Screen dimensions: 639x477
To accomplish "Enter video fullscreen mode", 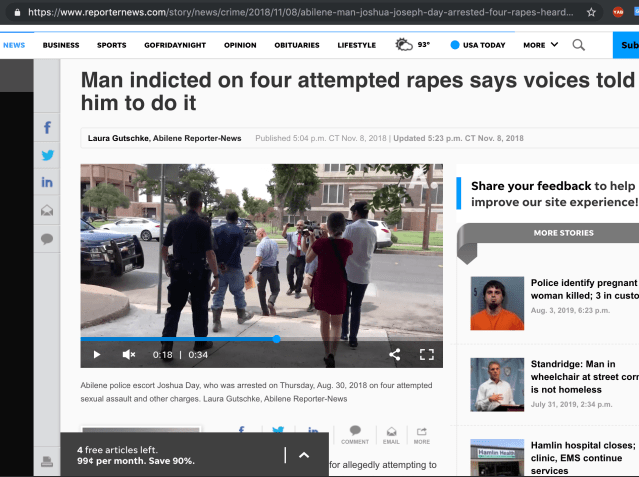I will (x=427, y=355).
